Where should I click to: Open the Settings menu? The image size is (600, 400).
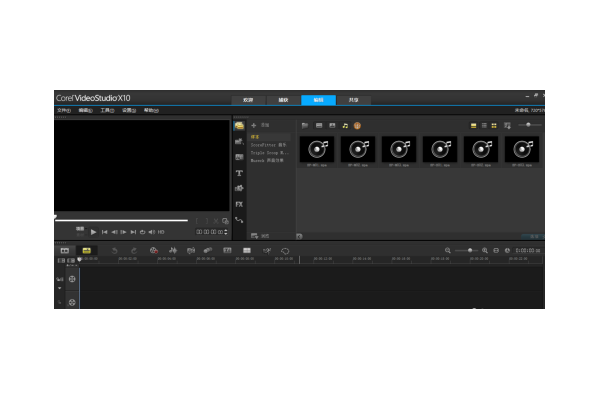[129, 110]
